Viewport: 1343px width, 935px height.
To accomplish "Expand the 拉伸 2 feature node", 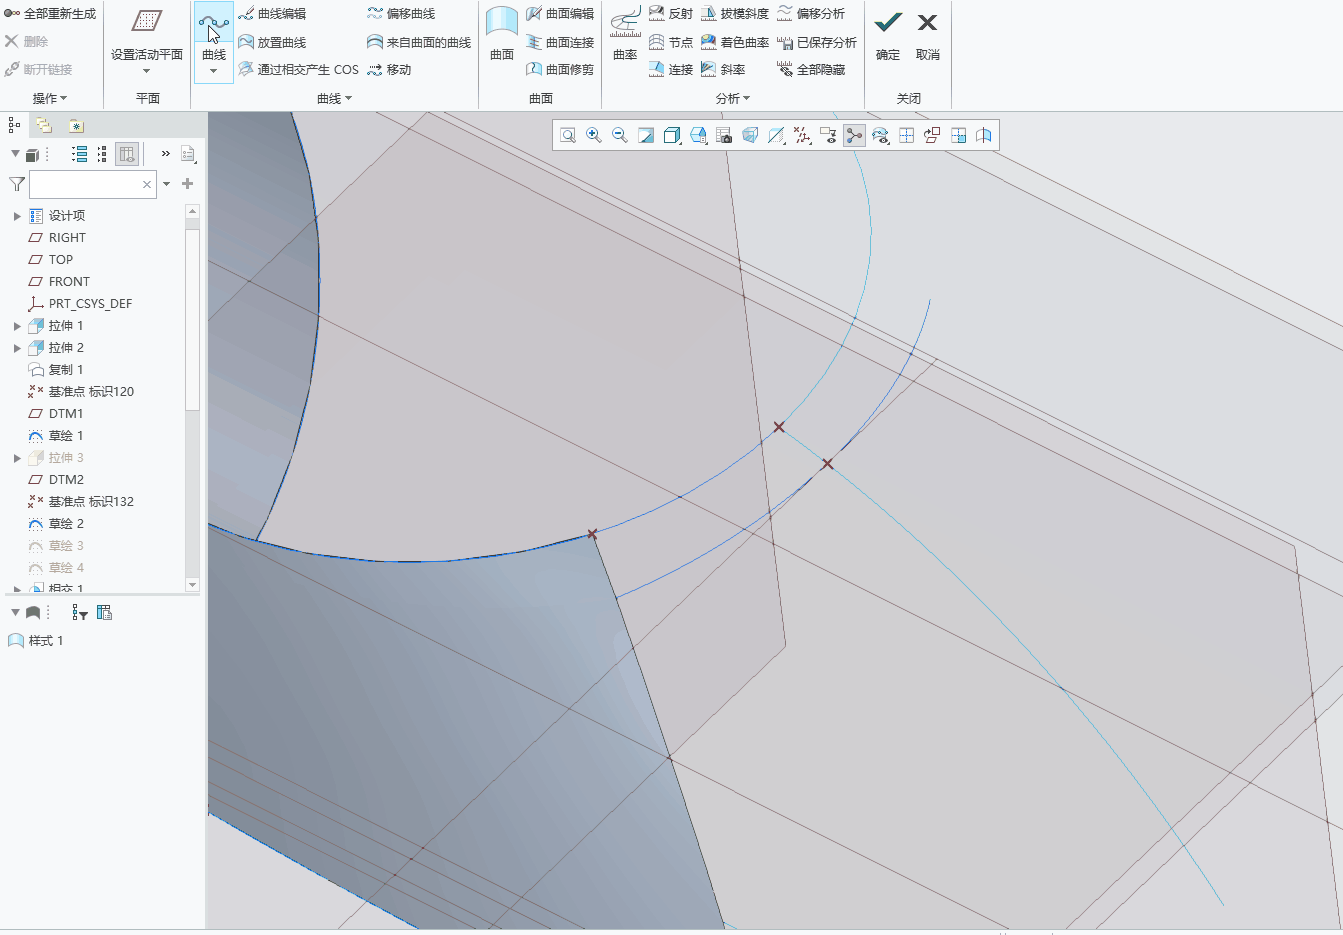I will [x=17, y=348].
